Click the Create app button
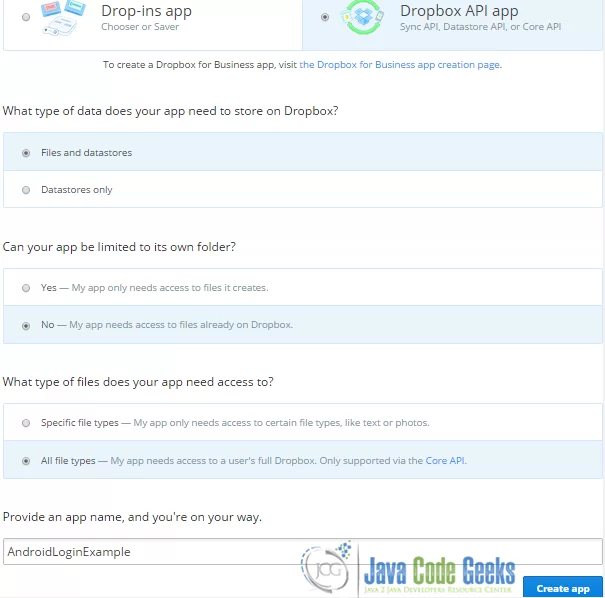 click(x=563, y=588)
